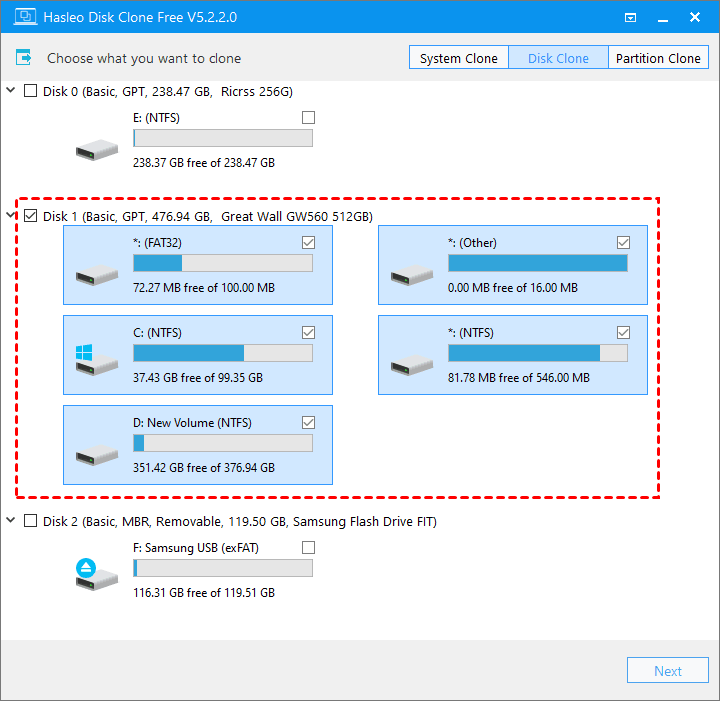
Task: Click the 'E: (NTFS)' partition label
Action: [x=157, y=118]
